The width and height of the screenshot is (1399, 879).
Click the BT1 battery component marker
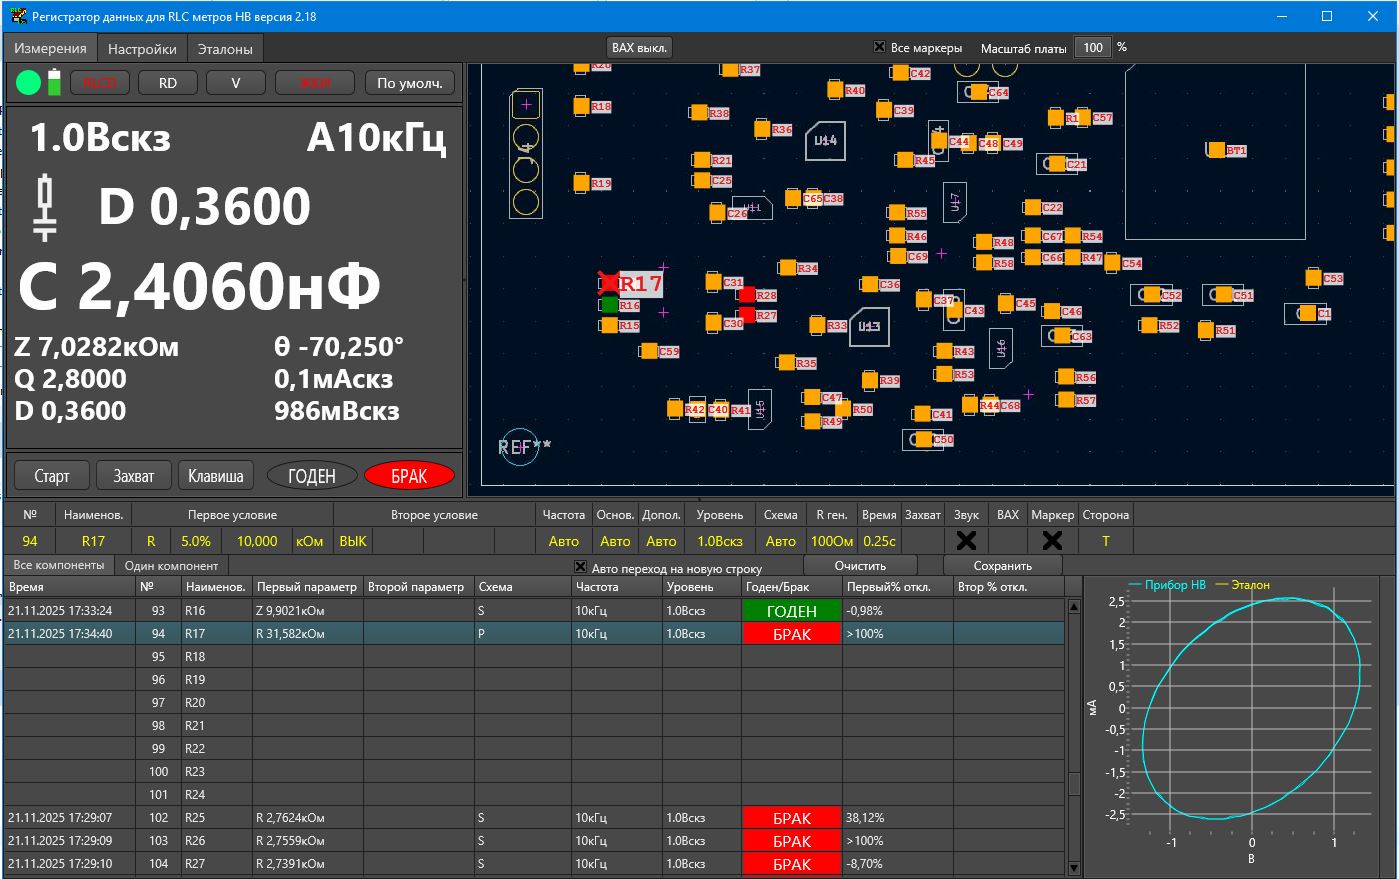click(x=1216, y=150)
